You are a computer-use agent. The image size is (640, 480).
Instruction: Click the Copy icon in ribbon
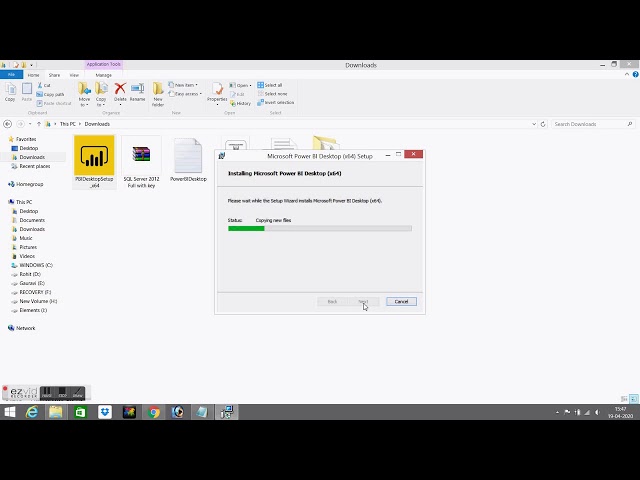point(10,92)
